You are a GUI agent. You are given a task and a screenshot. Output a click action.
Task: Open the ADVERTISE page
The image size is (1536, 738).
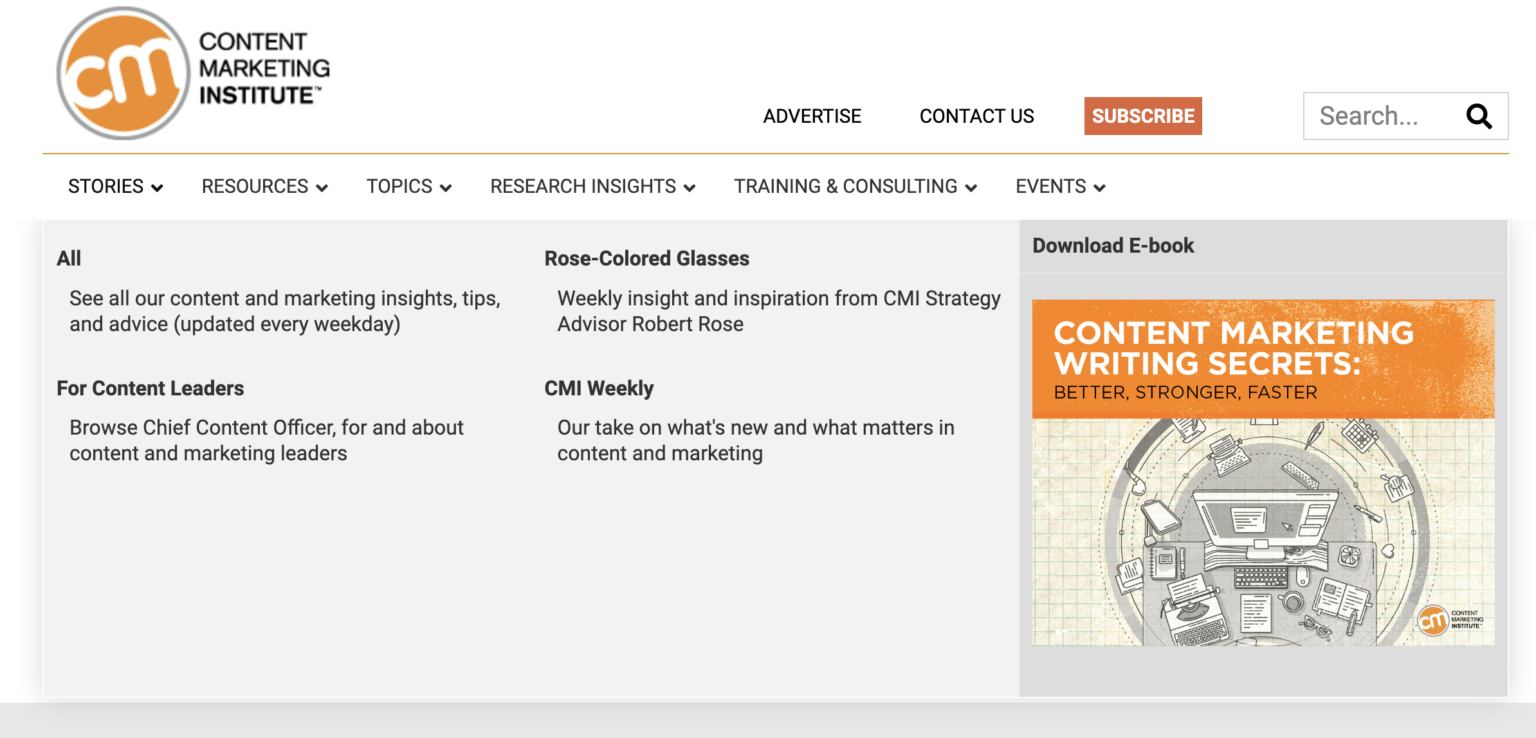click(812, 116)
